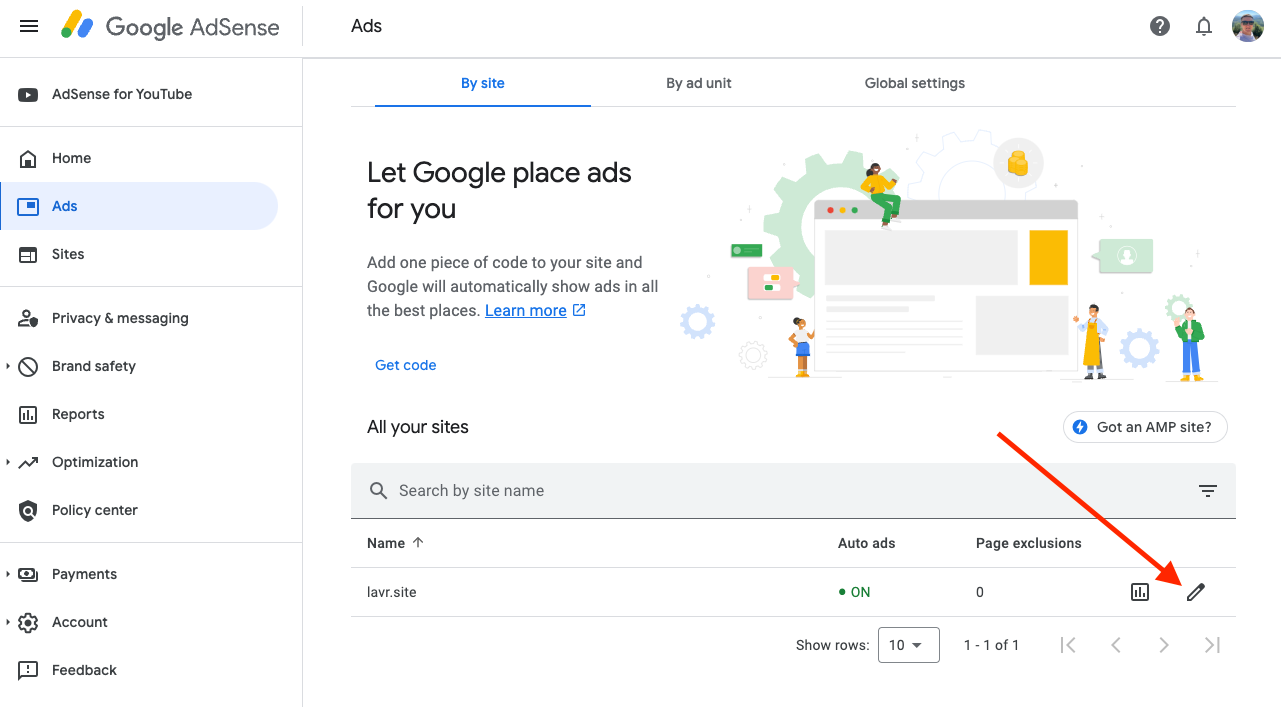This screenshot has width=1281, height=707.
Task: Click the Get code button
Action: (405, 365)
